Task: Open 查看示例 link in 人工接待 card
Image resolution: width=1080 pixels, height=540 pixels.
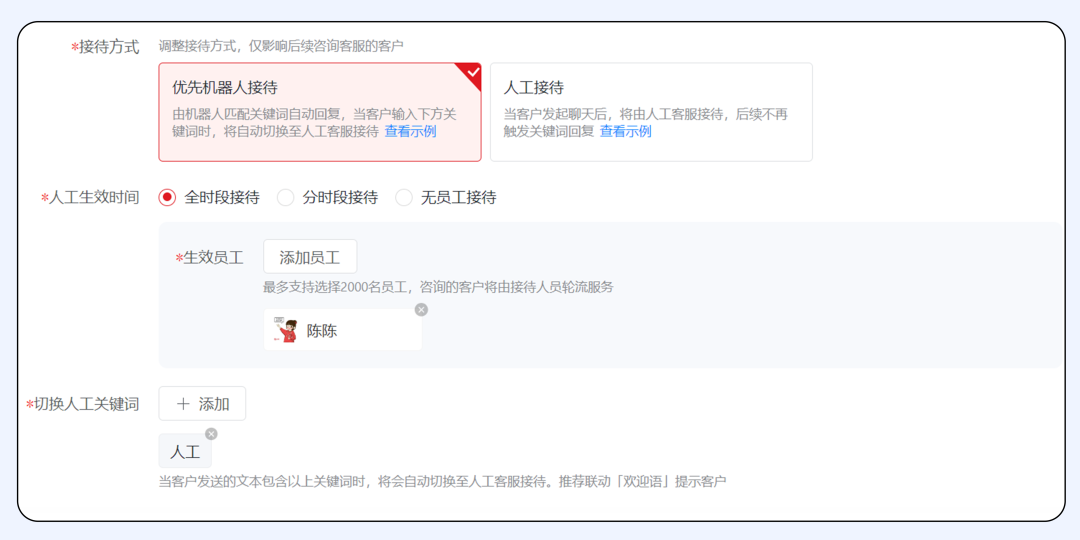Action: (625, 131)
